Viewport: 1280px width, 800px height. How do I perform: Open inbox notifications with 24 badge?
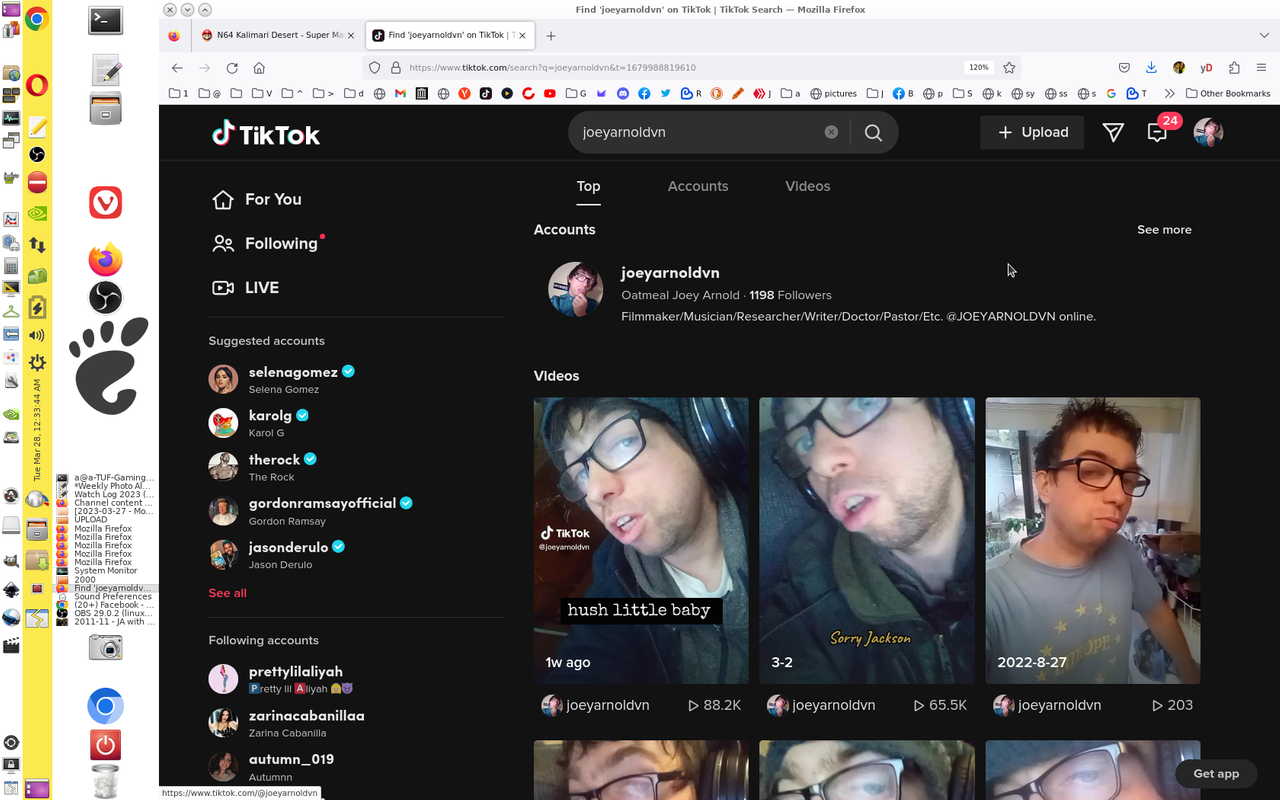pos(1158,132)
